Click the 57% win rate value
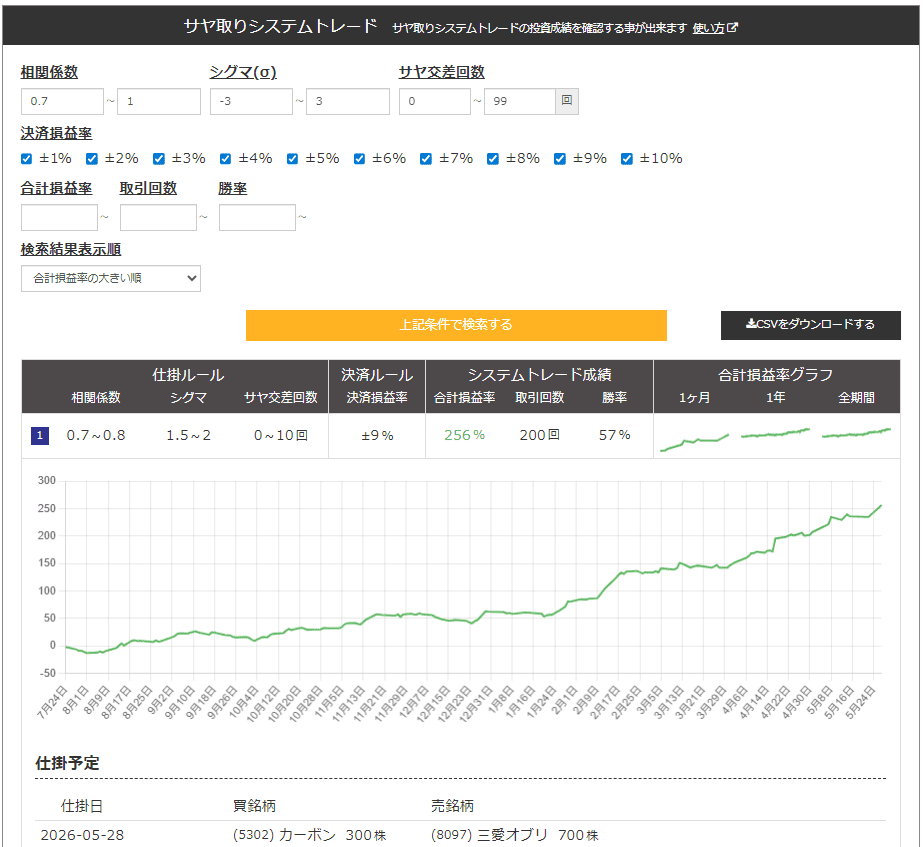This screenshot has height=847, width=923. 615,436
